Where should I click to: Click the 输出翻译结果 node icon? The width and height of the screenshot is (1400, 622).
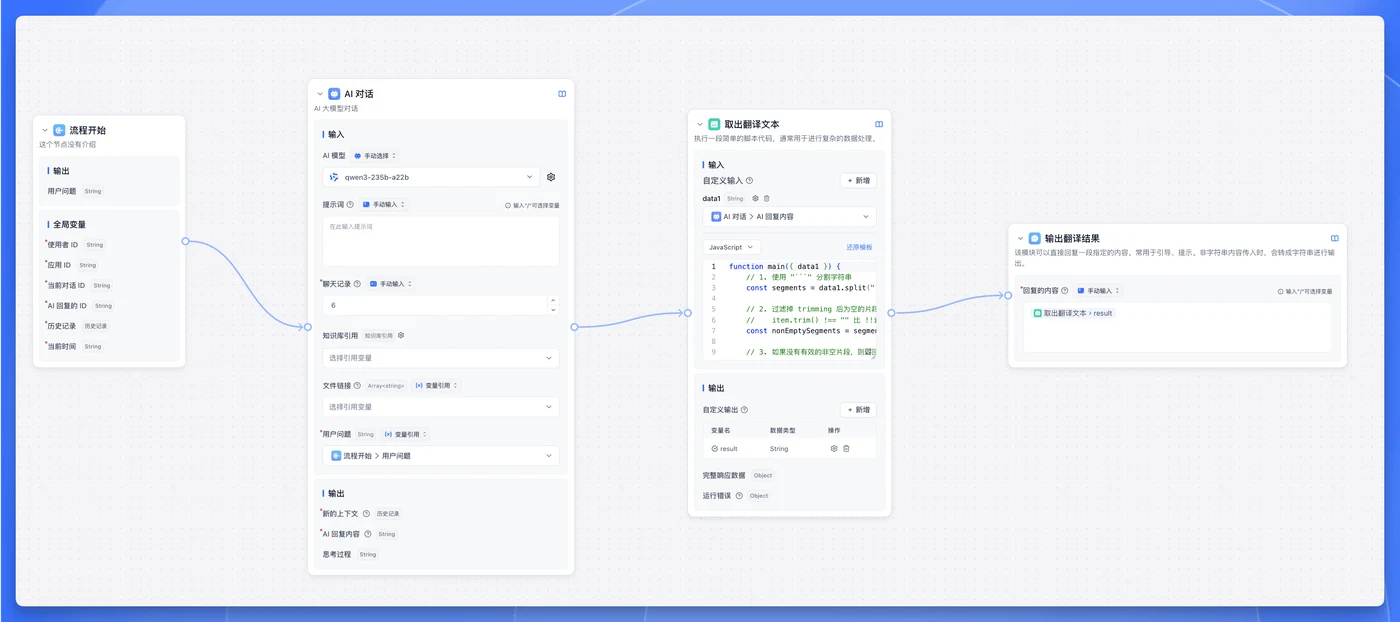1035,239
